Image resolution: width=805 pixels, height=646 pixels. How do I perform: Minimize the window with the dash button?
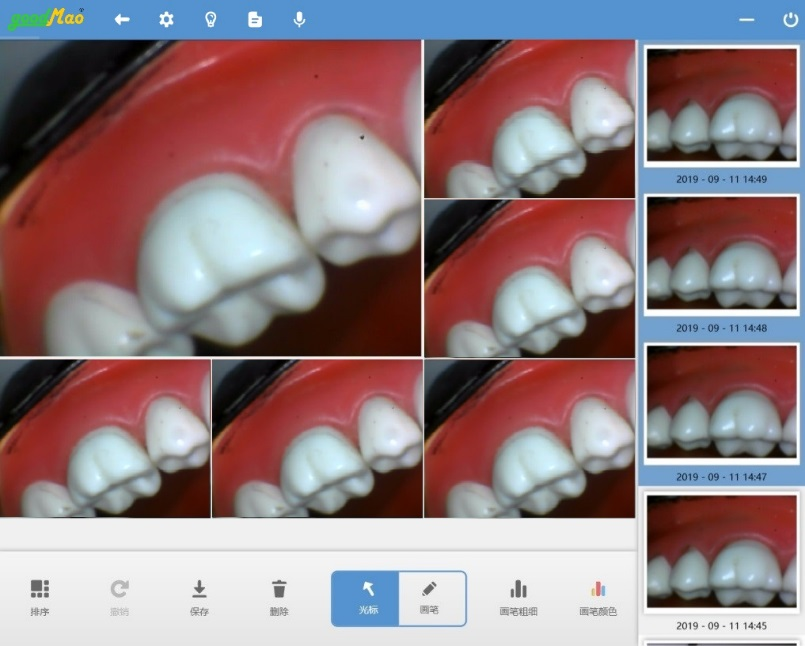pos(746,19)
